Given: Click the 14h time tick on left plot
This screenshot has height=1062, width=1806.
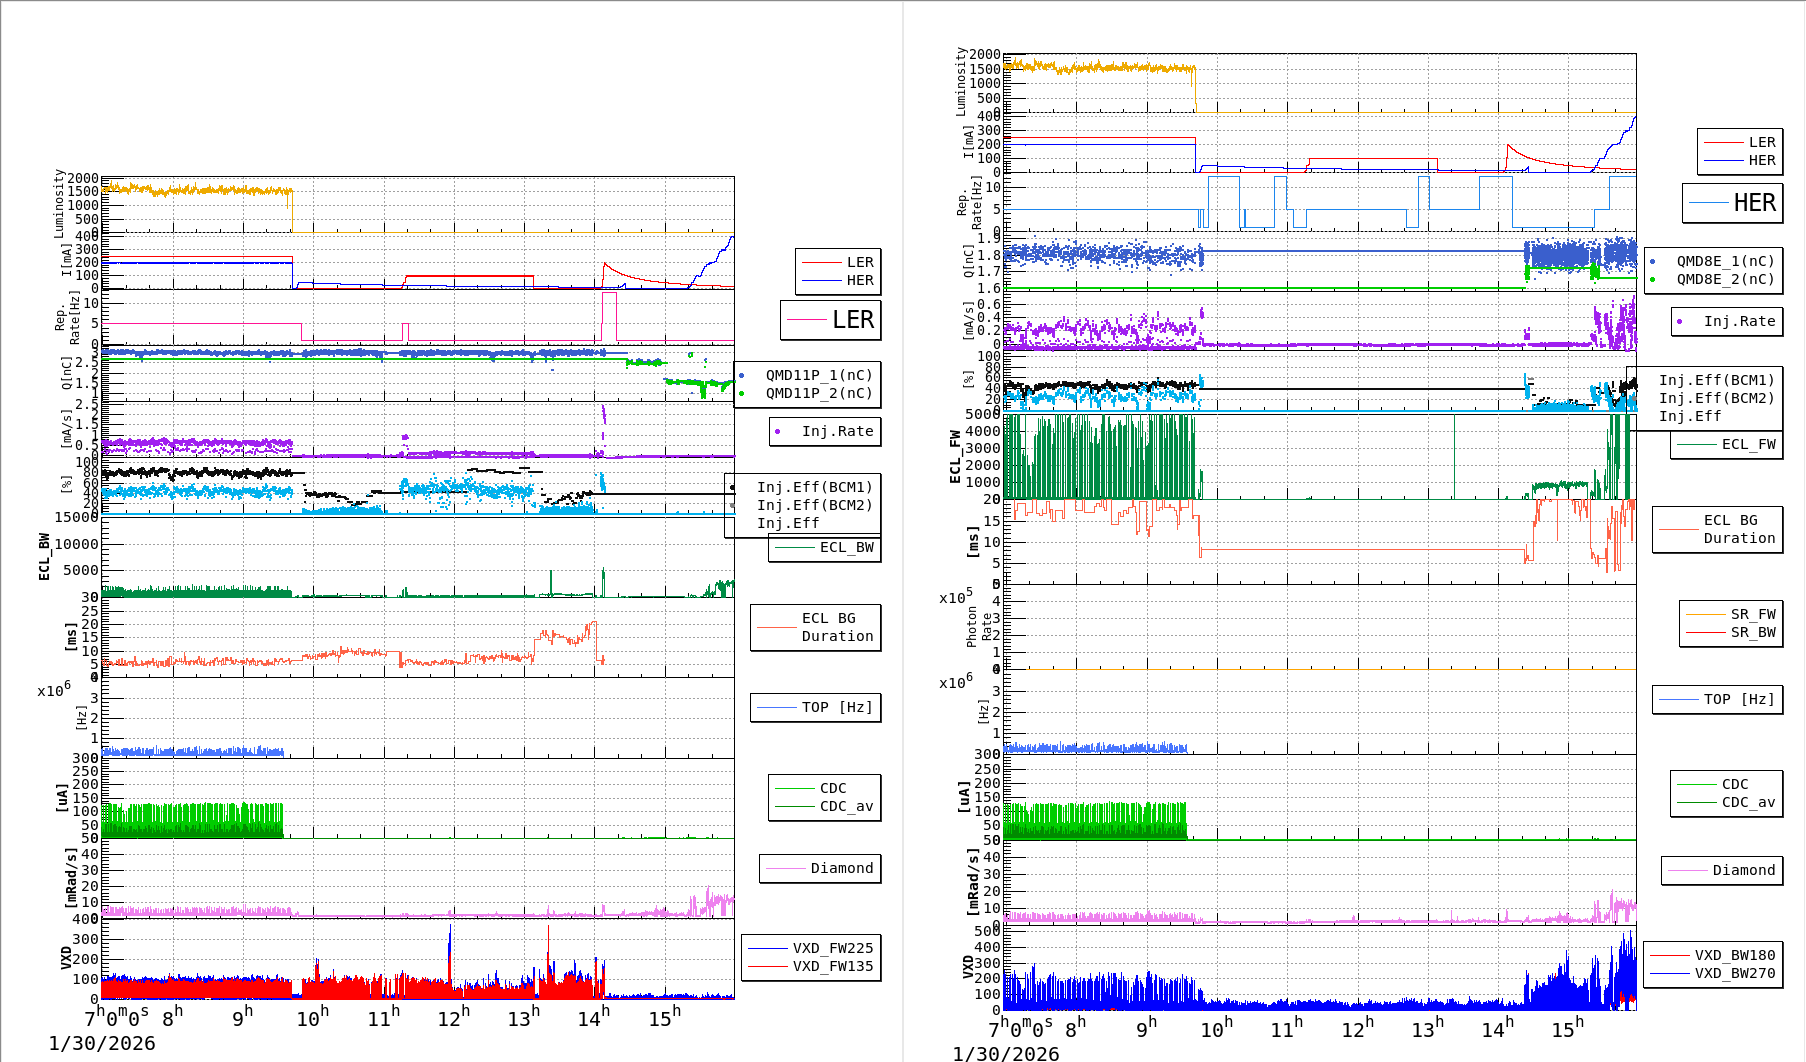Looking at the screenshot, I should click(593, 1018).
